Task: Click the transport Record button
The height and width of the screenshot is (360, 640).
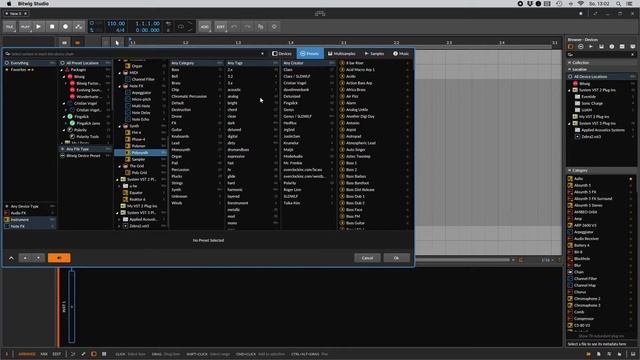Action: pyautogui.click(x=65, y=27)
